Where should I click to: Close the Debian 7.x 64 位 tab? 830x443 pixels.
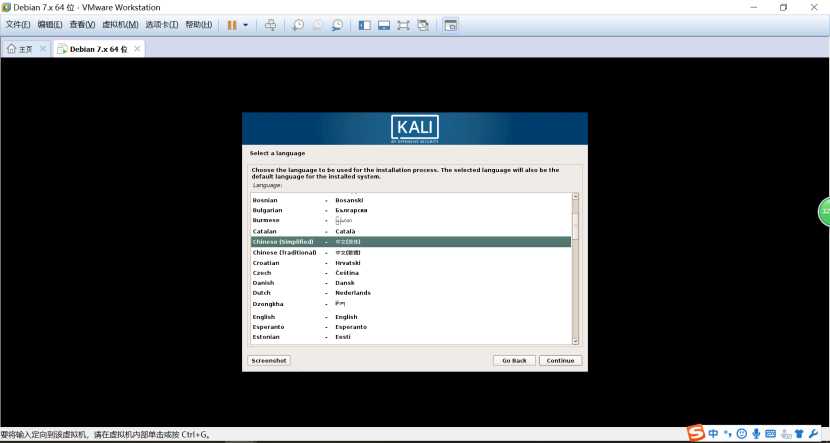click(x=137, y=49)
